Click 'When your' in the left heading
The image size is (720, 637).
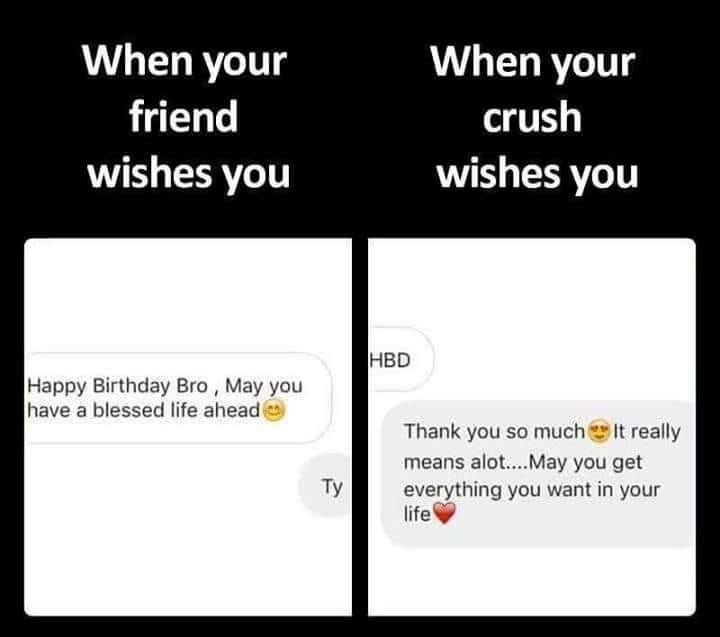(184, 61)
